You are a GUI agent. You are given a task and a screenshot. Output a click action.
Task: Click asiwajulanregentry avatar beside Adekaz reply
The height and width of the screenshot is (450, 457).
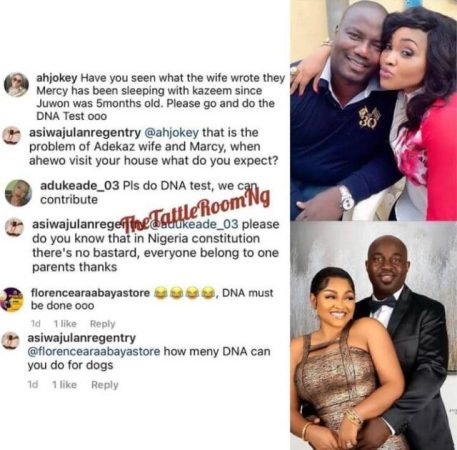coord(12,136)
